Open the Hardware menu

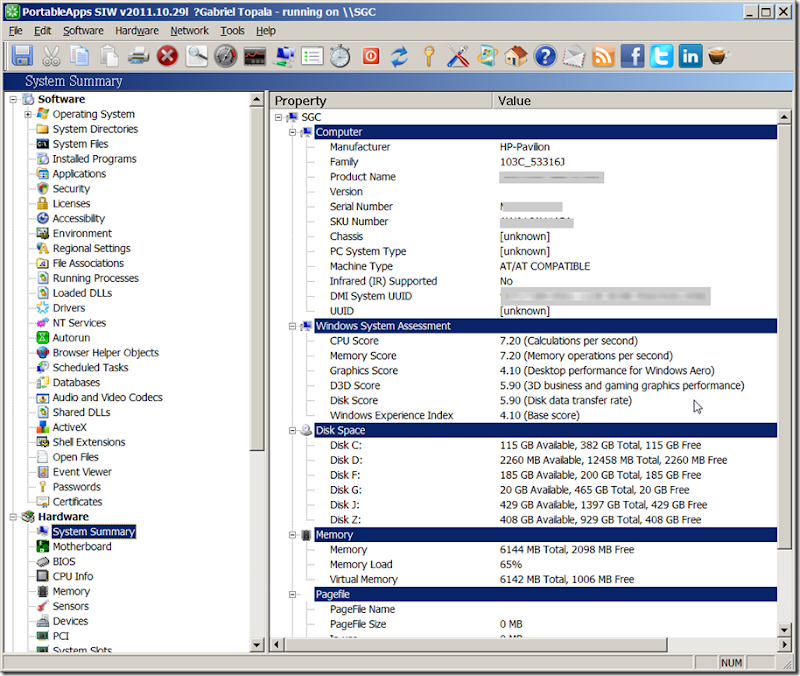coord(136,31)
